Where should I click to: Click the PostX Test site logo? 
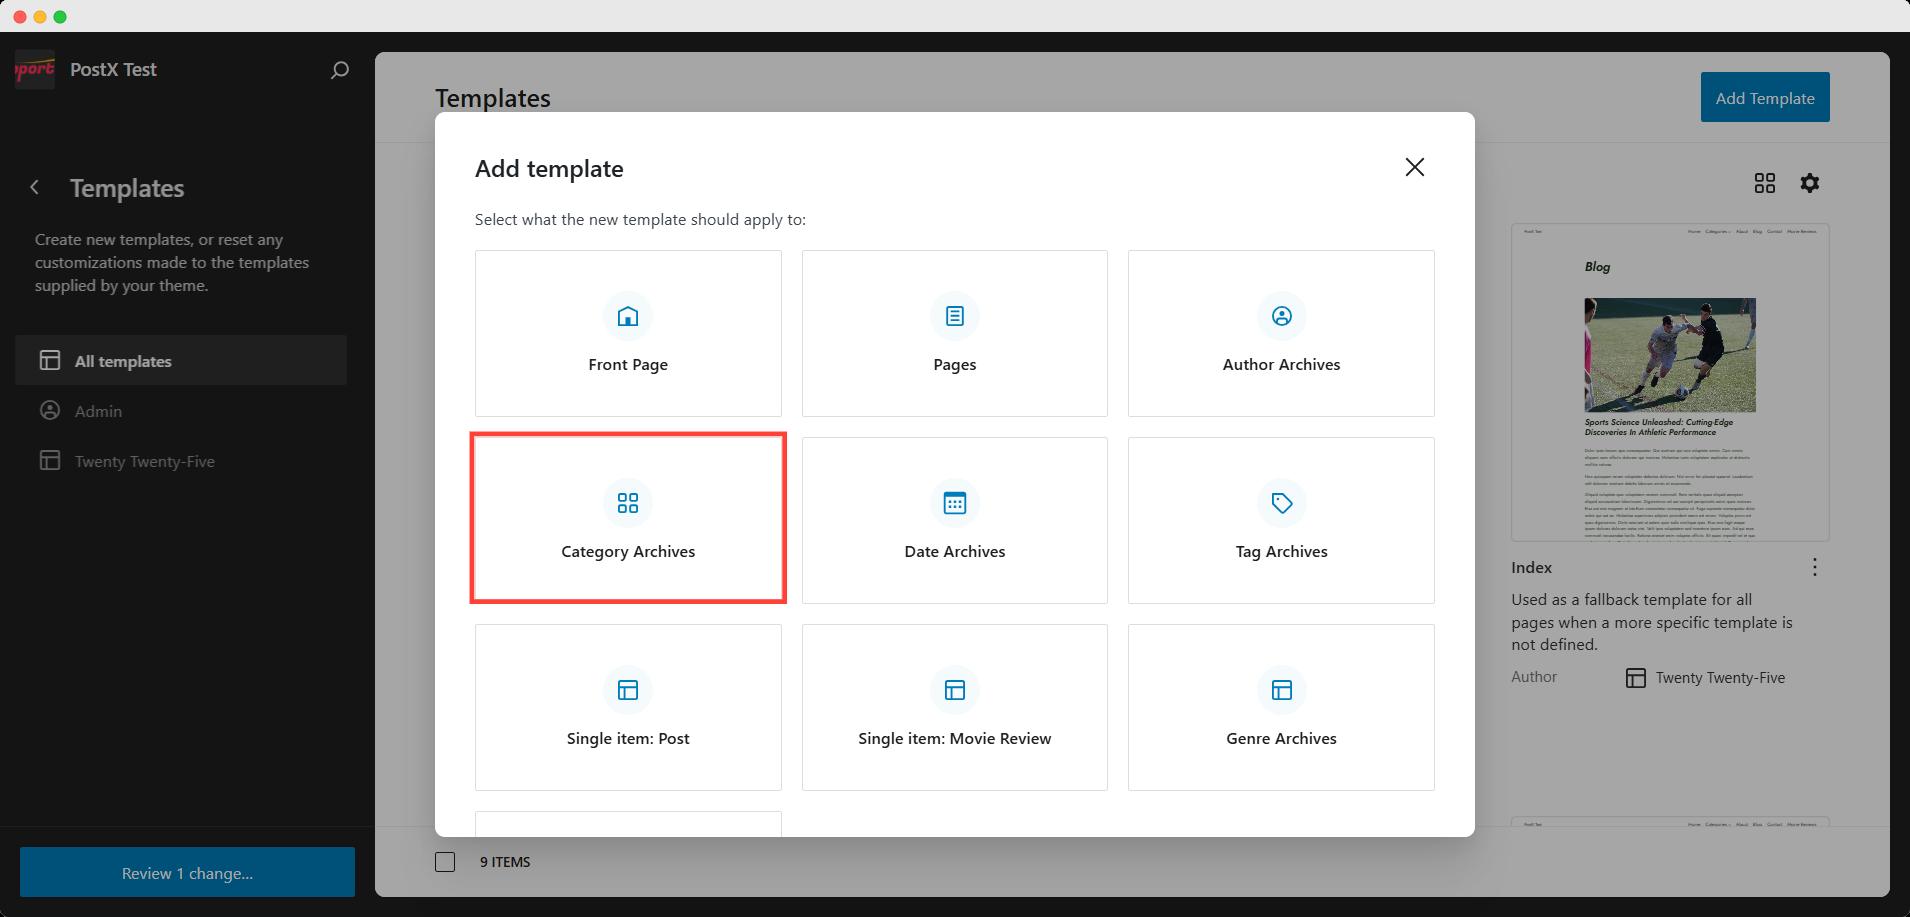[x=35, y=69]
